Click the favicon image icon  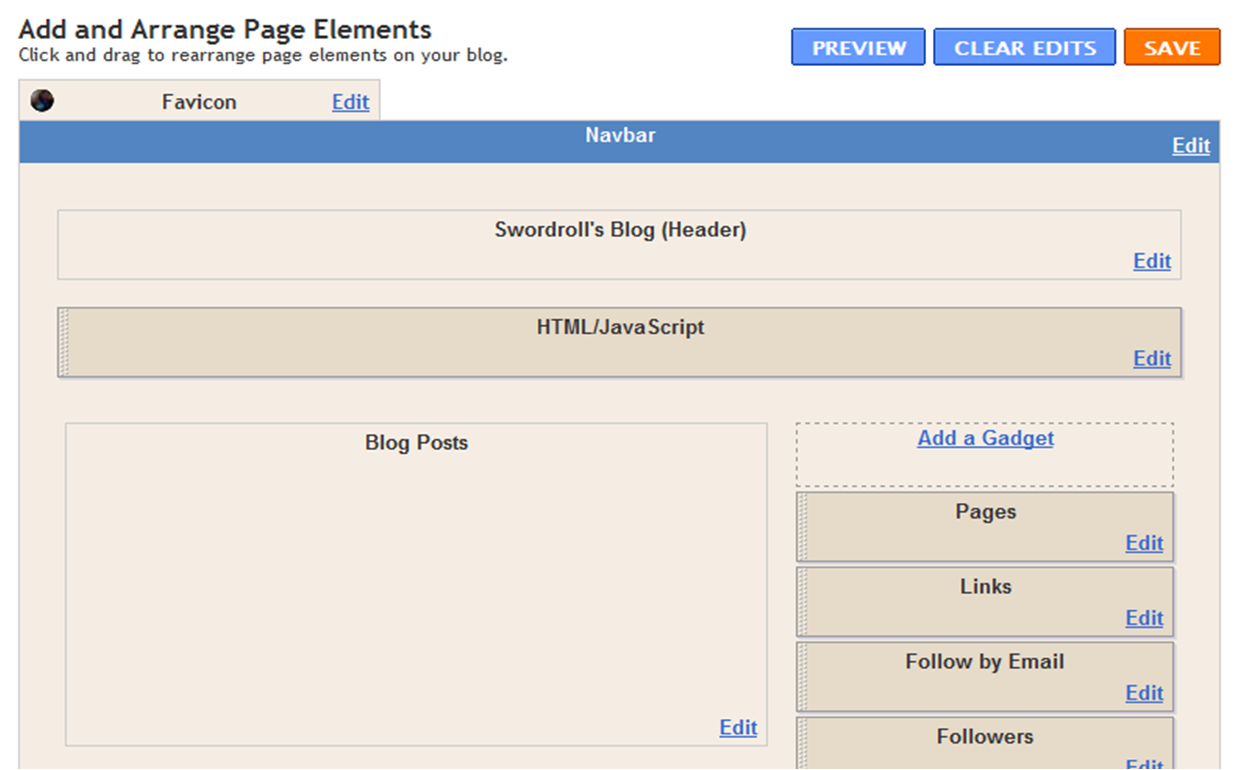pyautogui.click(x=42, y=101)
